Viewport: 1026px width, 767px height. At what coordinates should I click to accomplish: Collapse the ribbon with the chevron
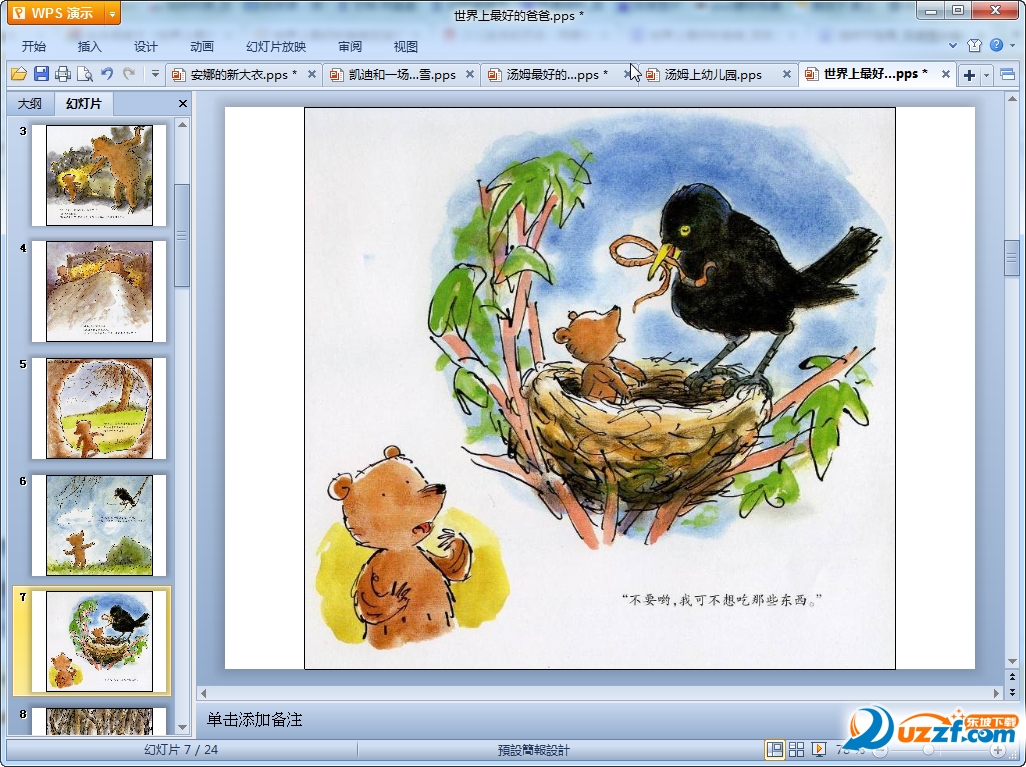953,45
